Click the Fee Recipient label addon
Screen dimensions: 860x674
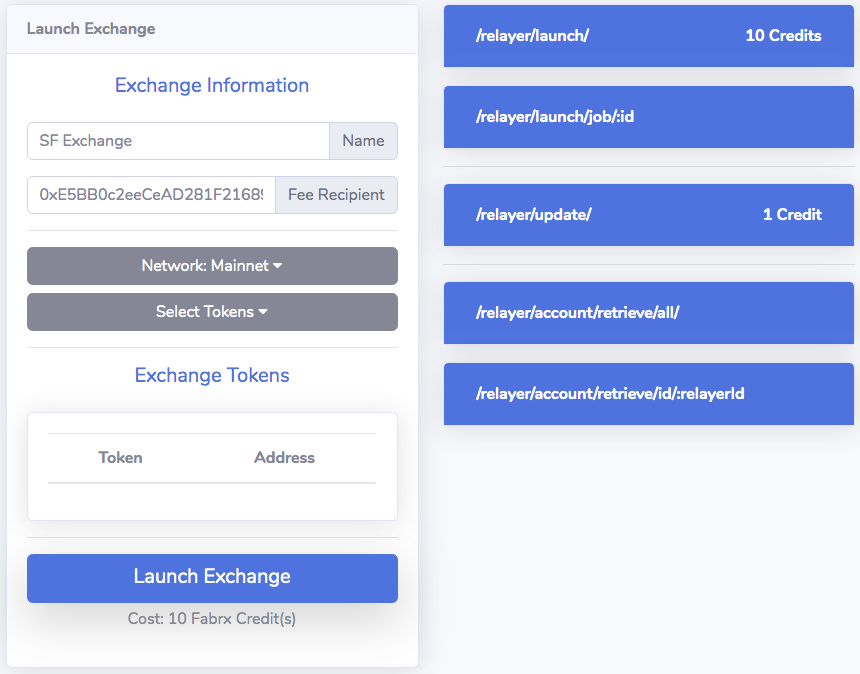pyautogui.click(x=336, y=195)
